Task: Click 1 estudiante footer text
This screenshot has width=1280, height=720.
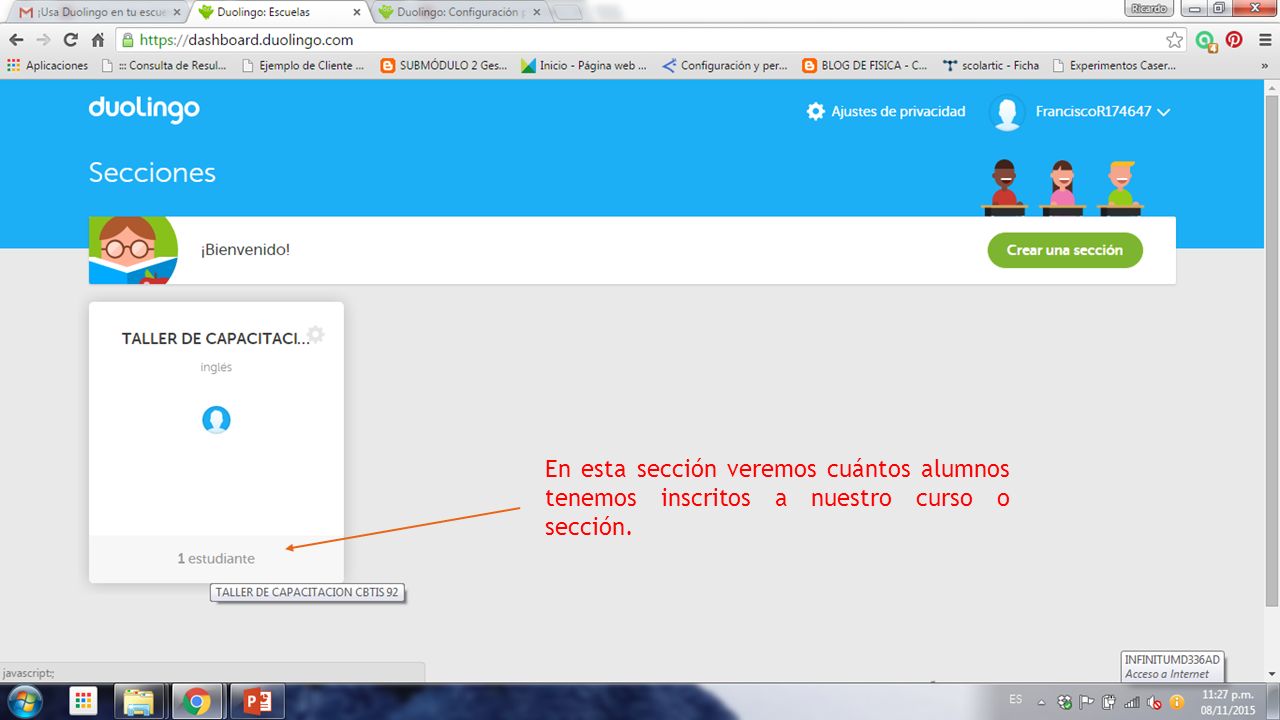Action: 216,558
